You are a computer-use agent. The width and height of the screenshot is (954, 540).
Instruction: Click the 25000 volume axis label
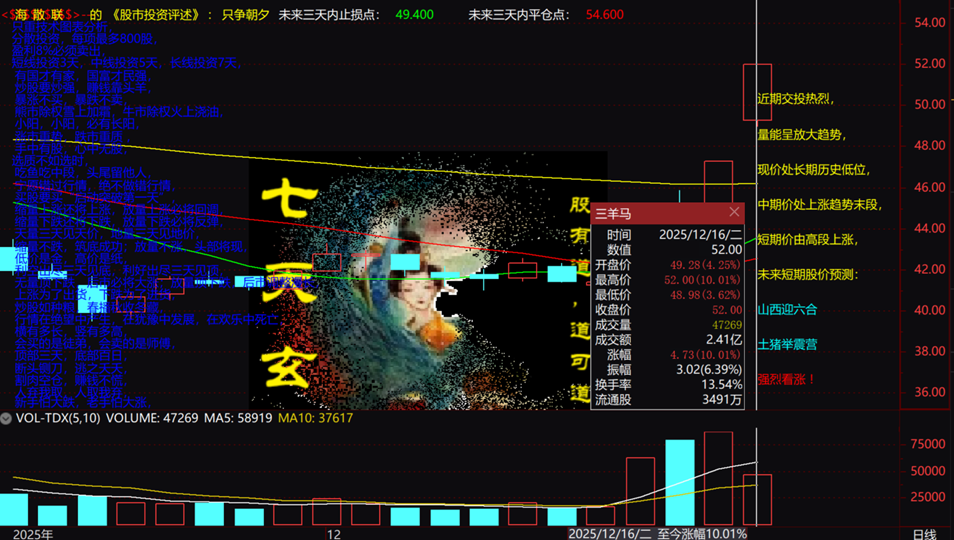928,496
